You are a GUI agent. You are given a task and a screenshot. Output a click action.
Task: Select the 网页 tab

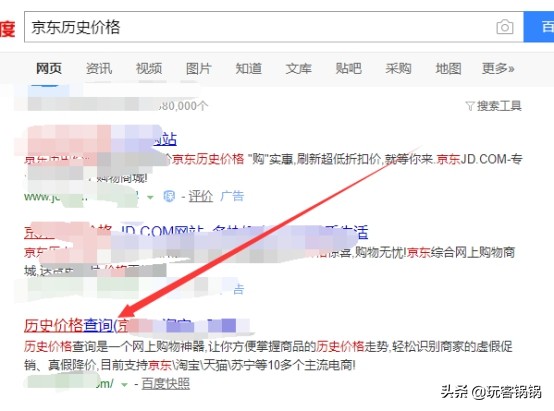click(49, 68)
